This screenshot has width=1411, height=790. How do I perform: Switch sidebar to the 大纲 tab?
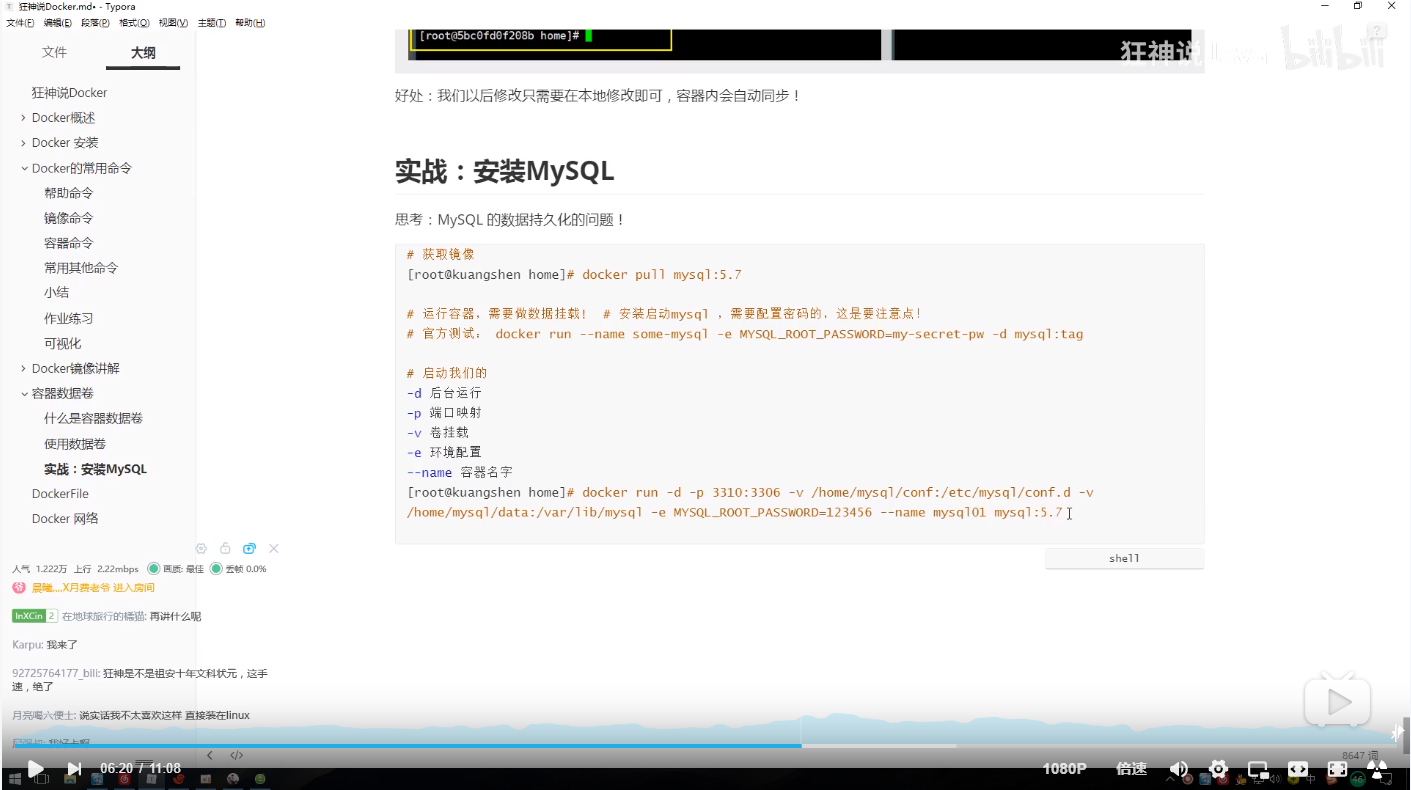click(143, 52)
